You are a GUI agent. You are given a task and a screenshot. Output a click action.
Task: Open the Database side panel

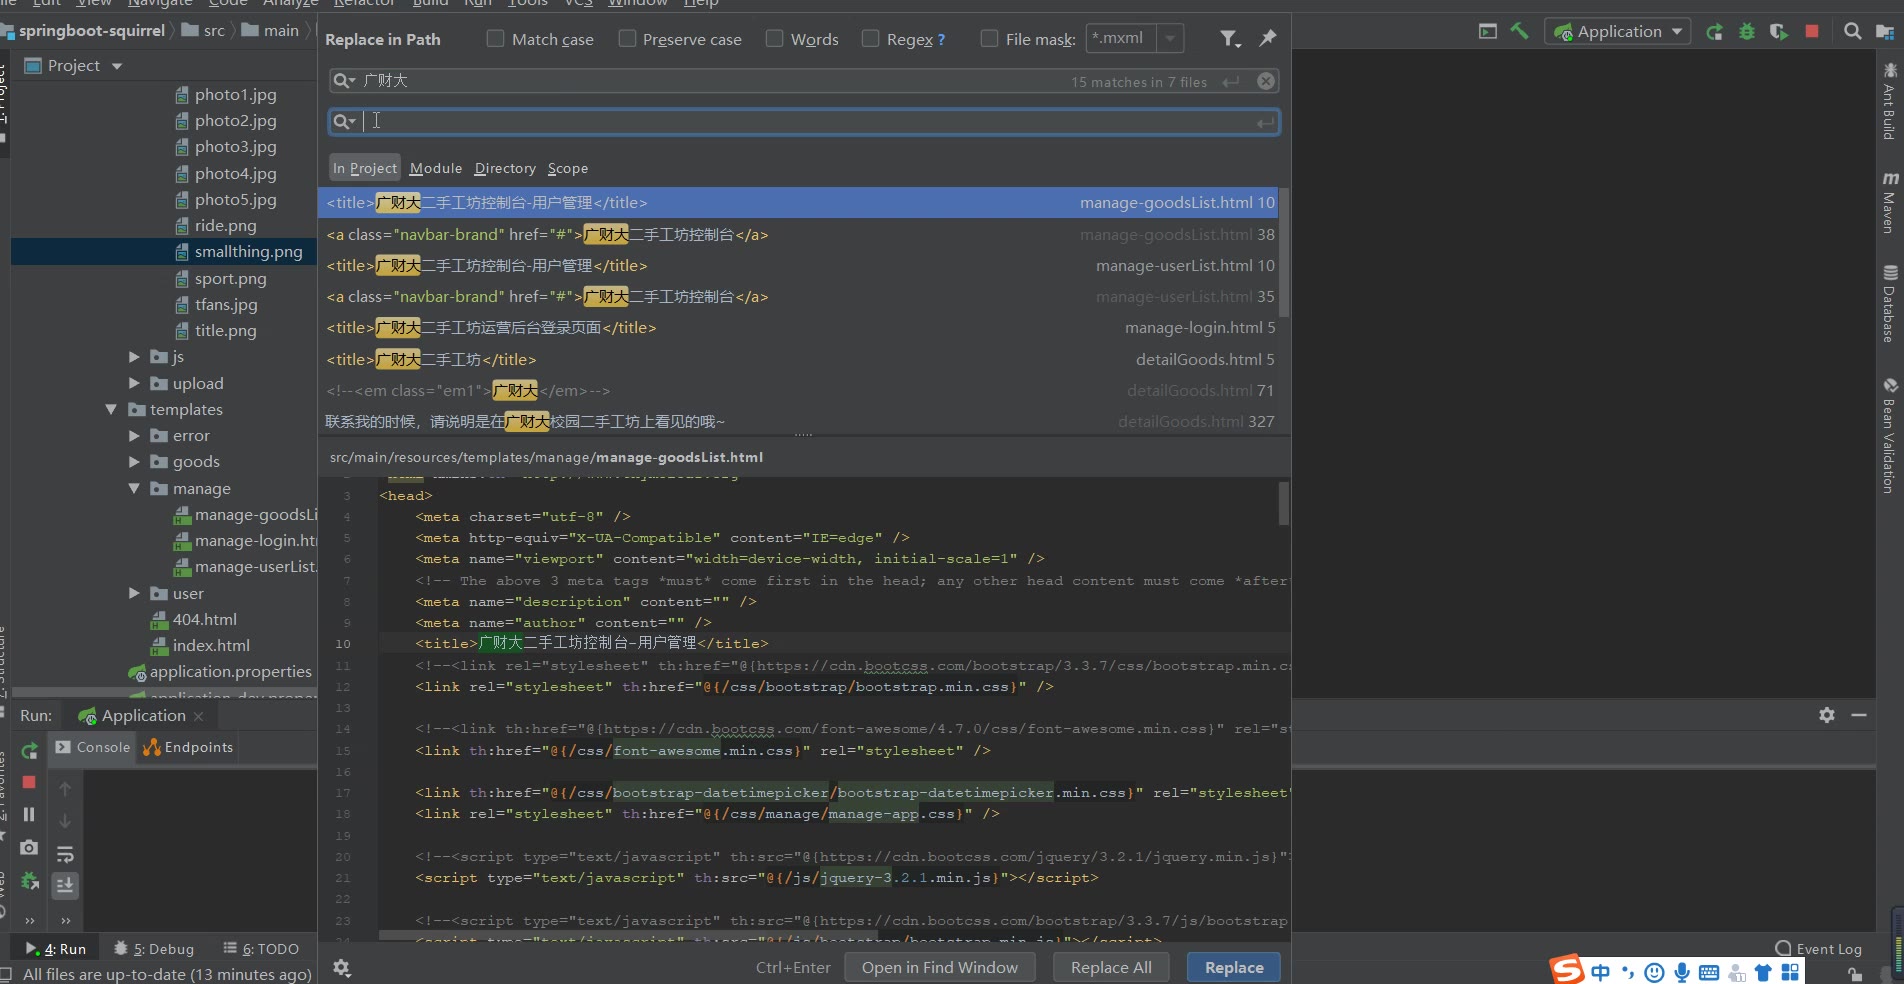click(1889, 304)
